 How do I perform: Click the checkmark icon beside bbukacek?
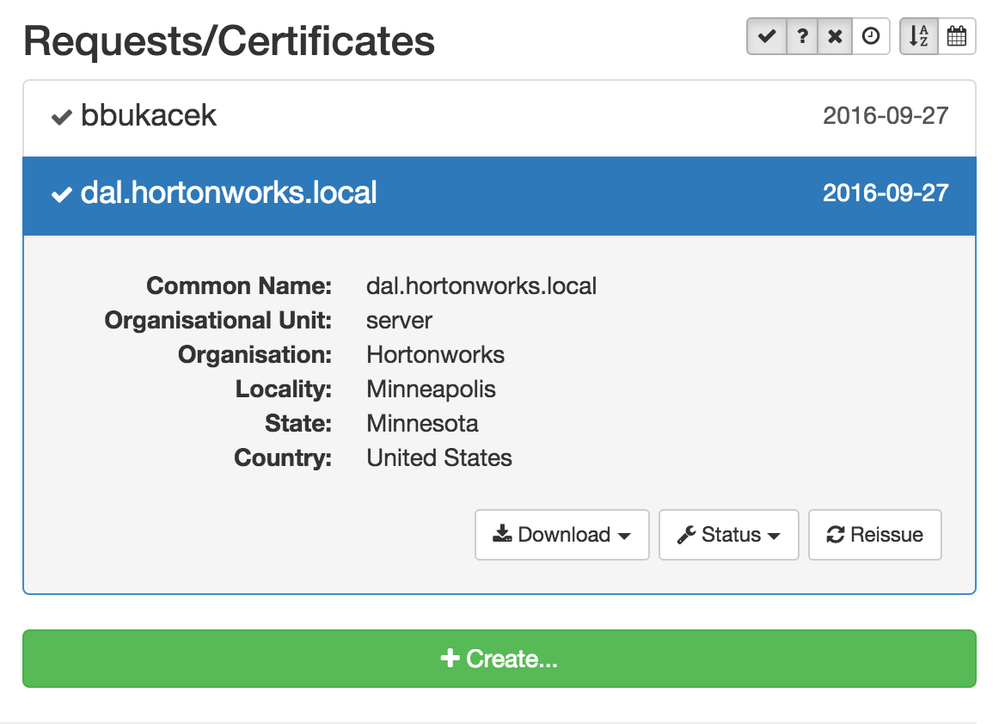click(x=62, y=117)
